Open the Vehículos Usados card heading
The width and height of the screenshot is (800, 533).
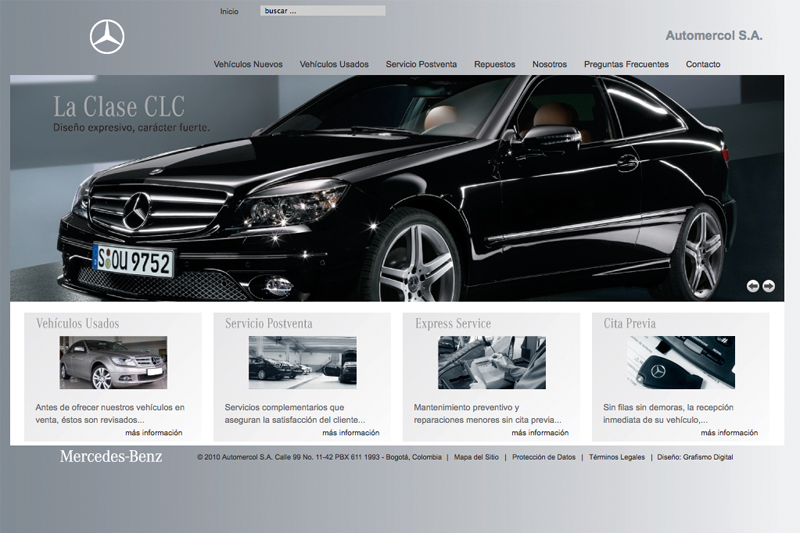click(x=78, y=323)
